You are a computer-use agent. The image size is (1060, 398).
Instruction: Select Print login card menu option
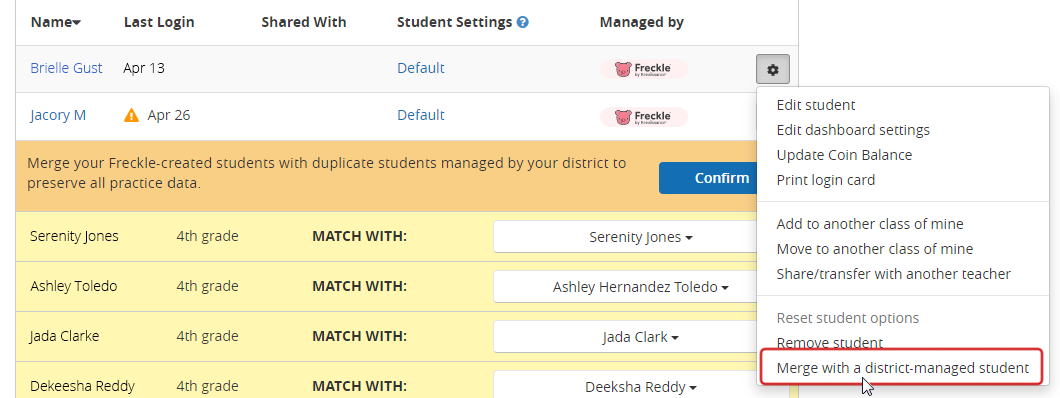(x=825, y=180)
